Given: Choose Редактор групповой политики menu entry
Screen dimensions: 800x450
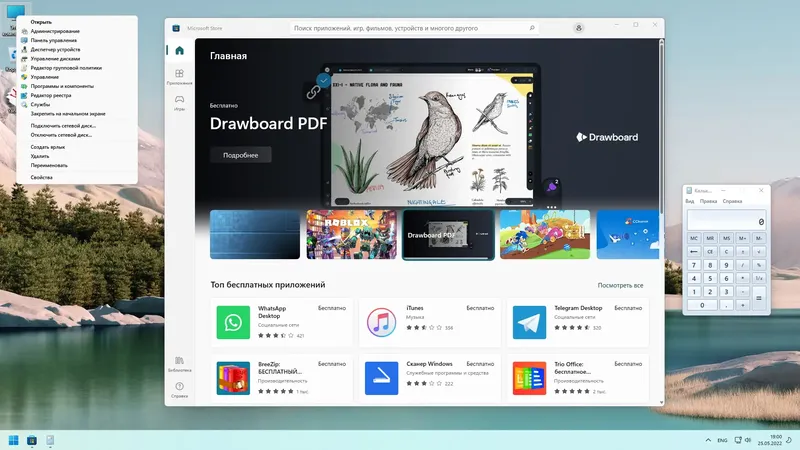Looking at the screenshot, I should (x=66, y=68).
